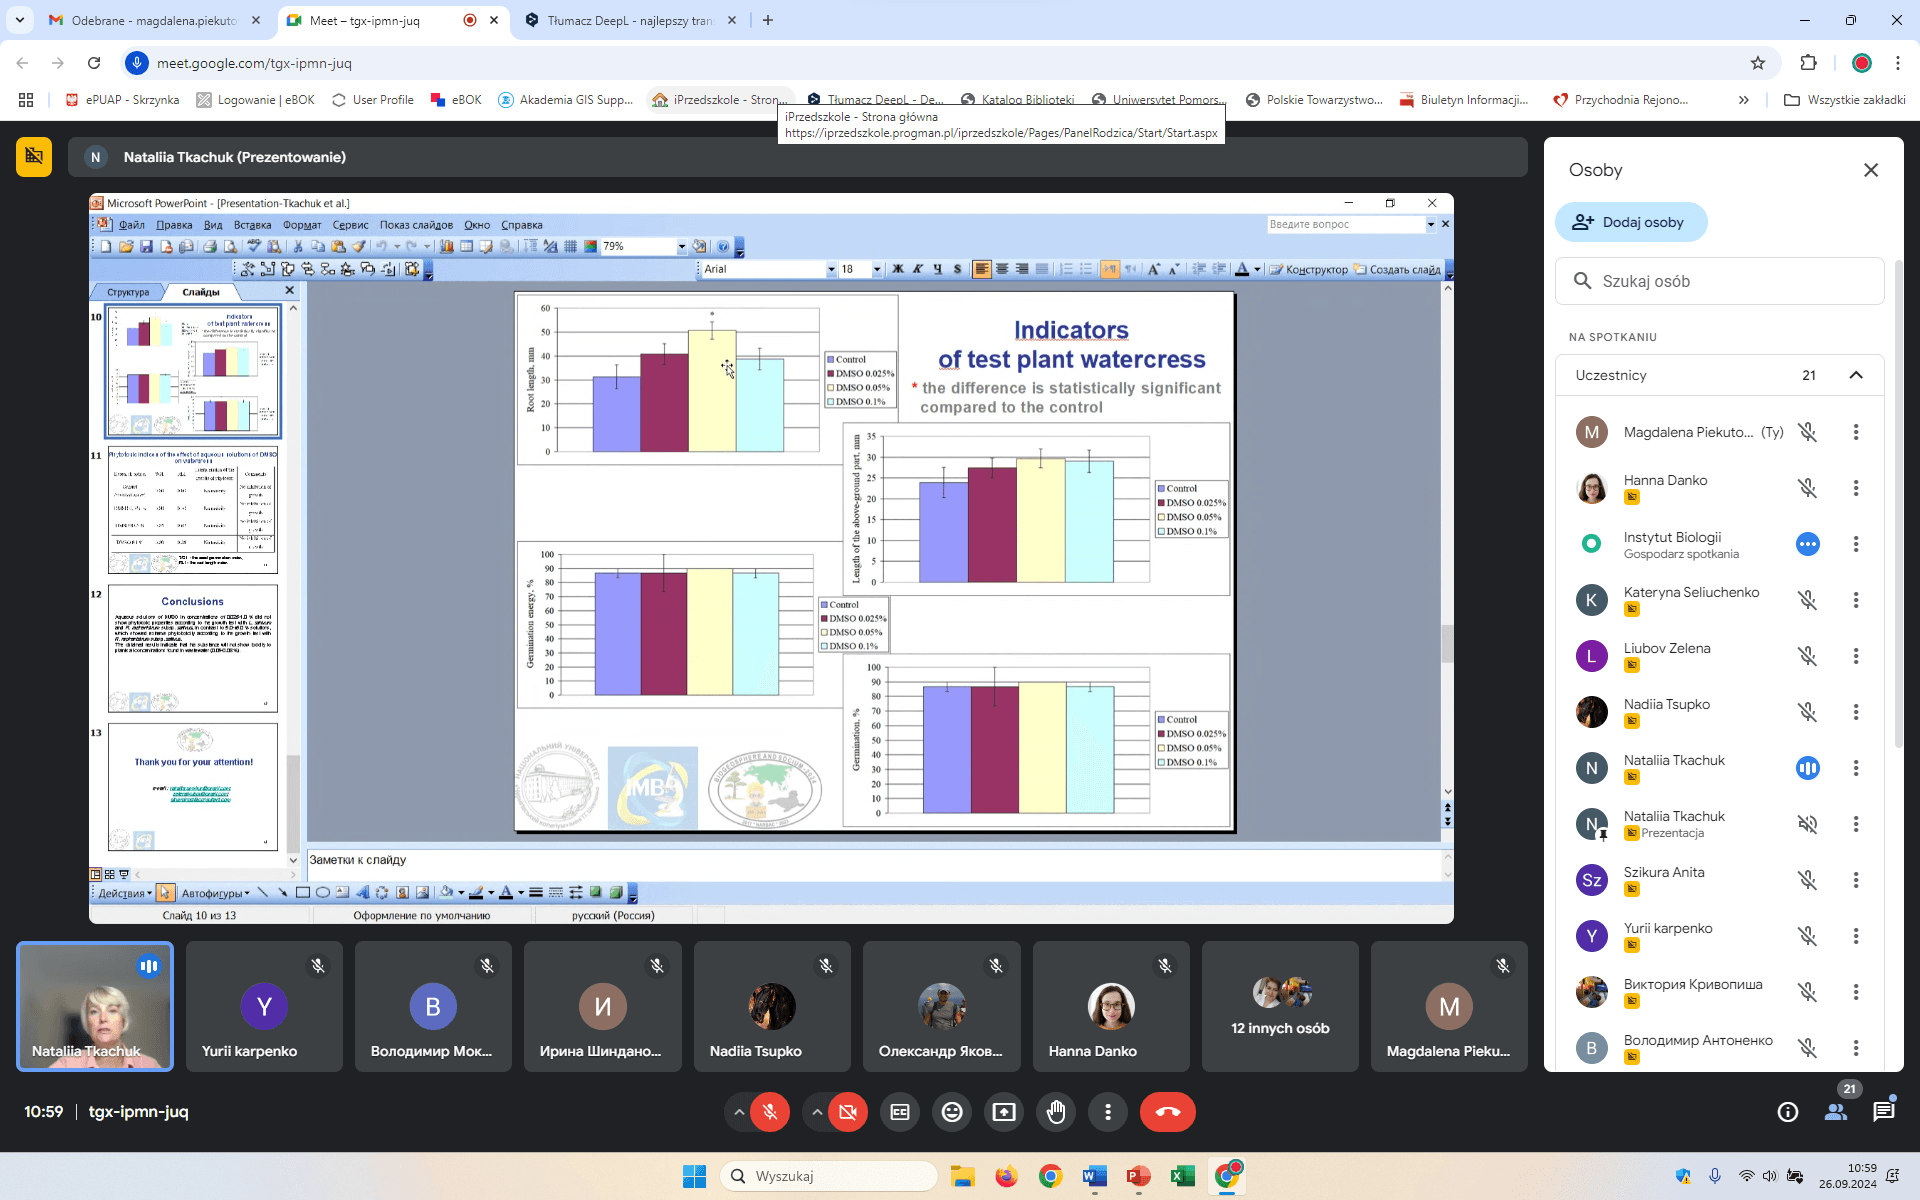Open options for Hanna Danko
Viewport: 1920px width, 1200px height.
pos(1856,488)
